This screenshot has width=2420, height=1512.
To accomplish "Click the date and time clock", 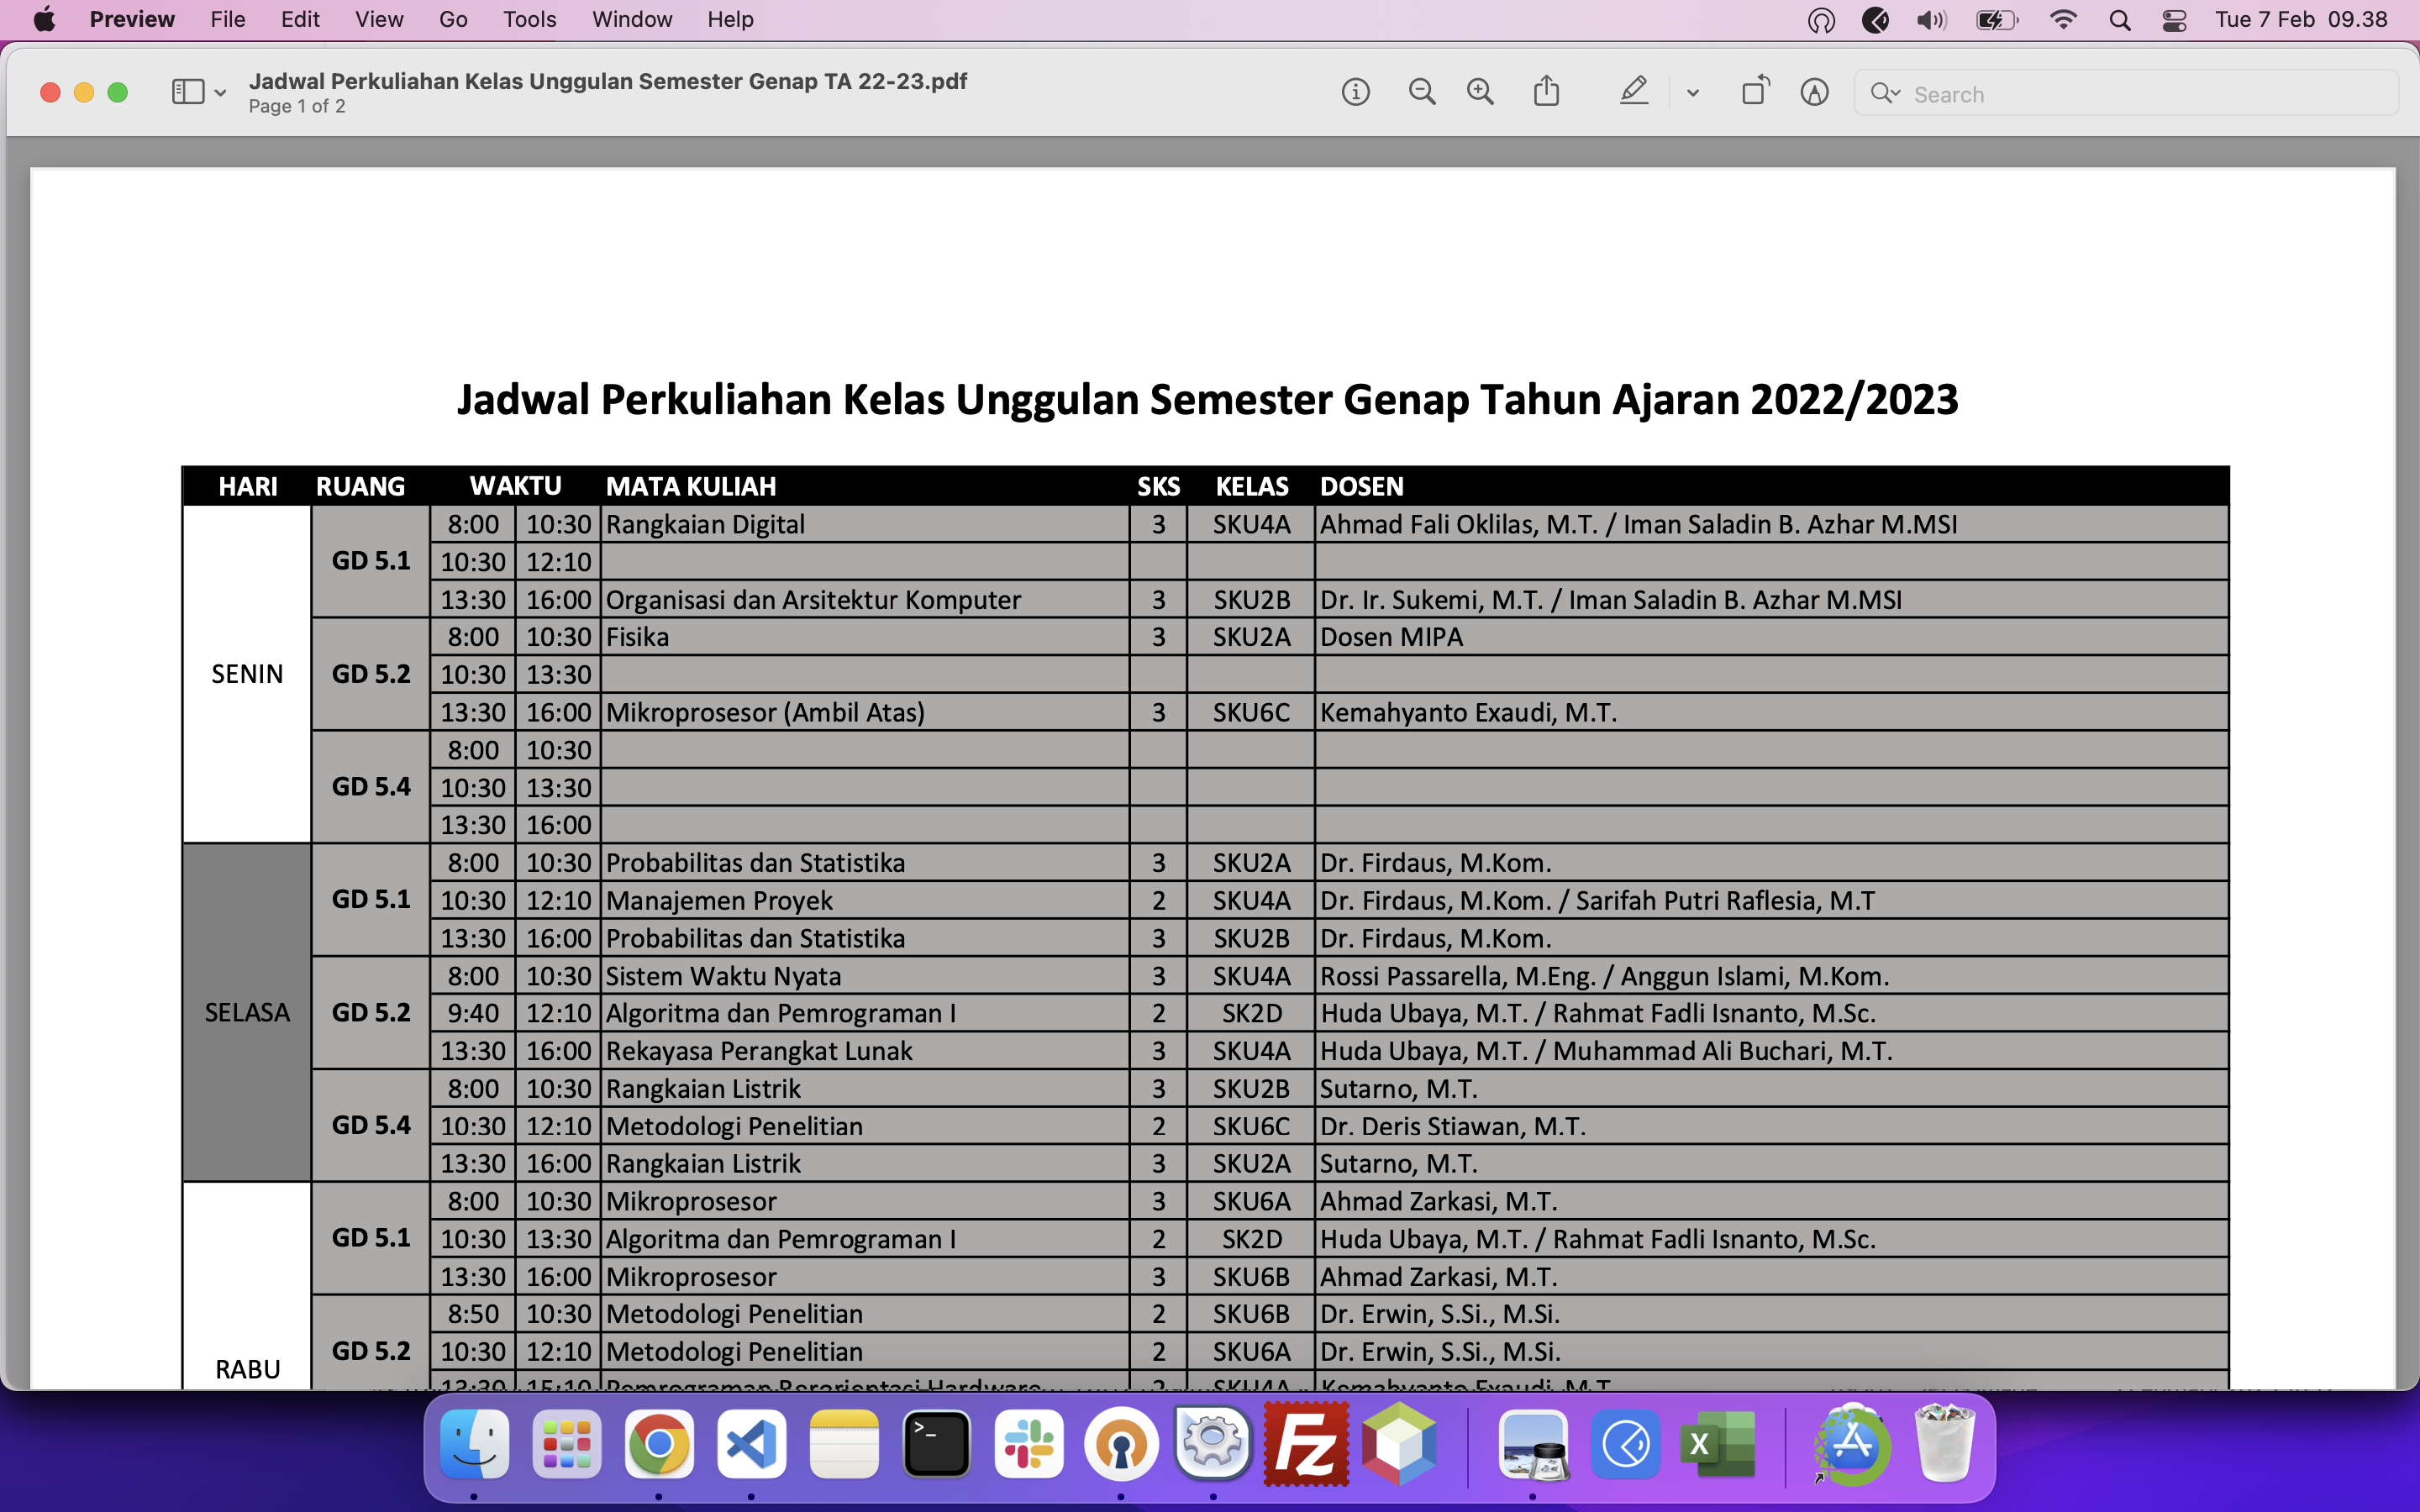I will click(x=2301, y=20).
